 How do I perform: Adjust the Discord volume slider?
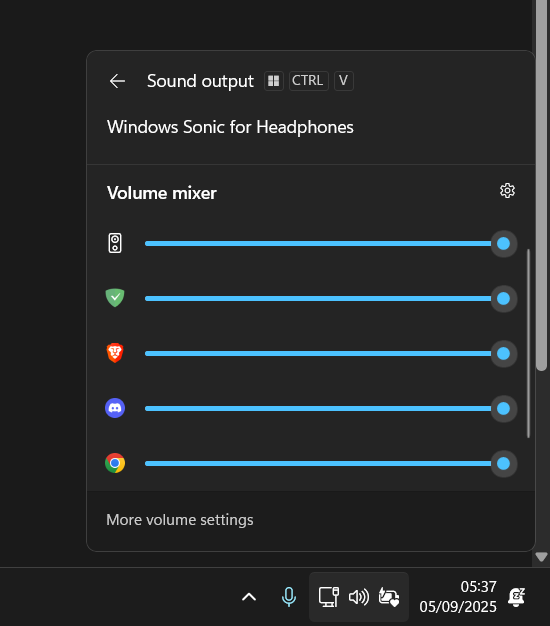(331, 408)
